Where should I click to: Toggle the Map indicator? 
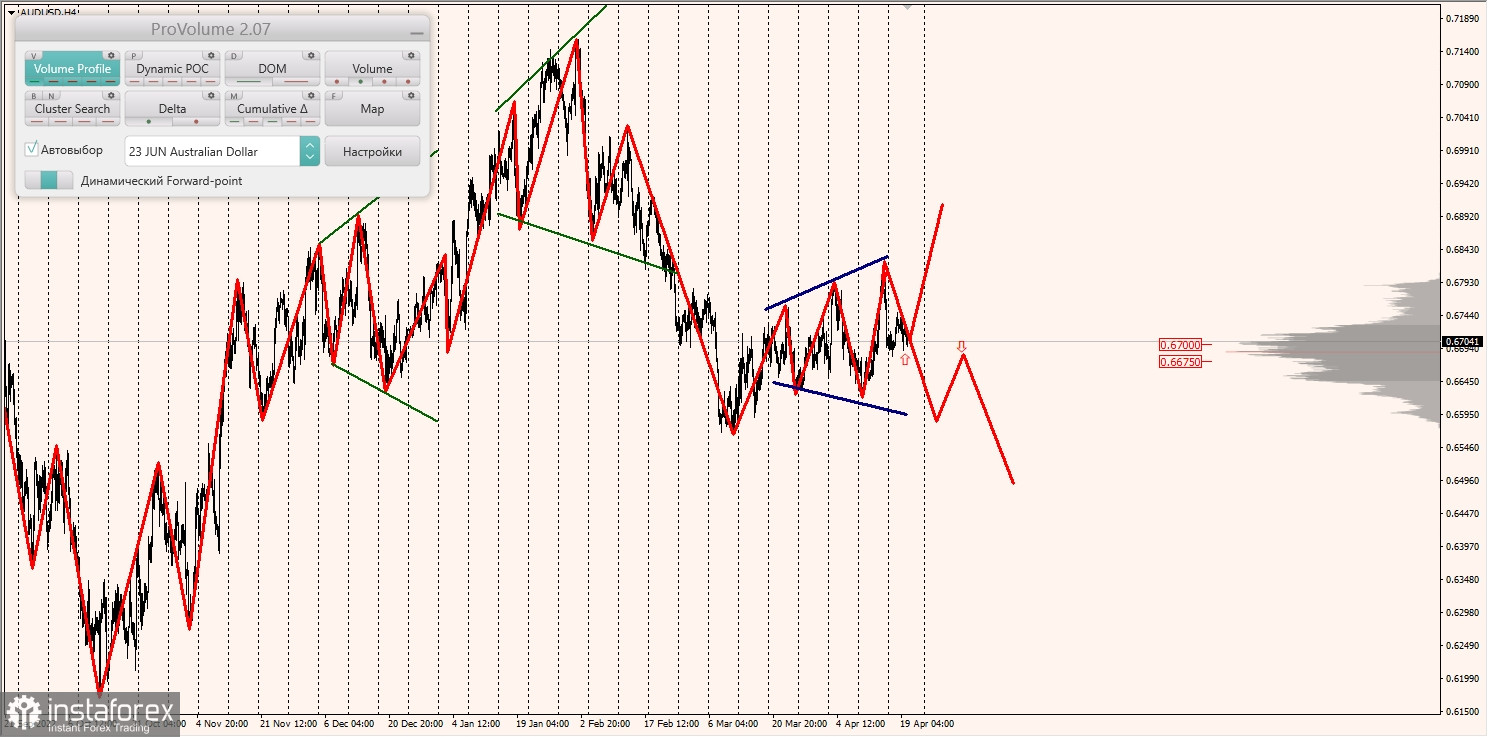coord(372,108)
